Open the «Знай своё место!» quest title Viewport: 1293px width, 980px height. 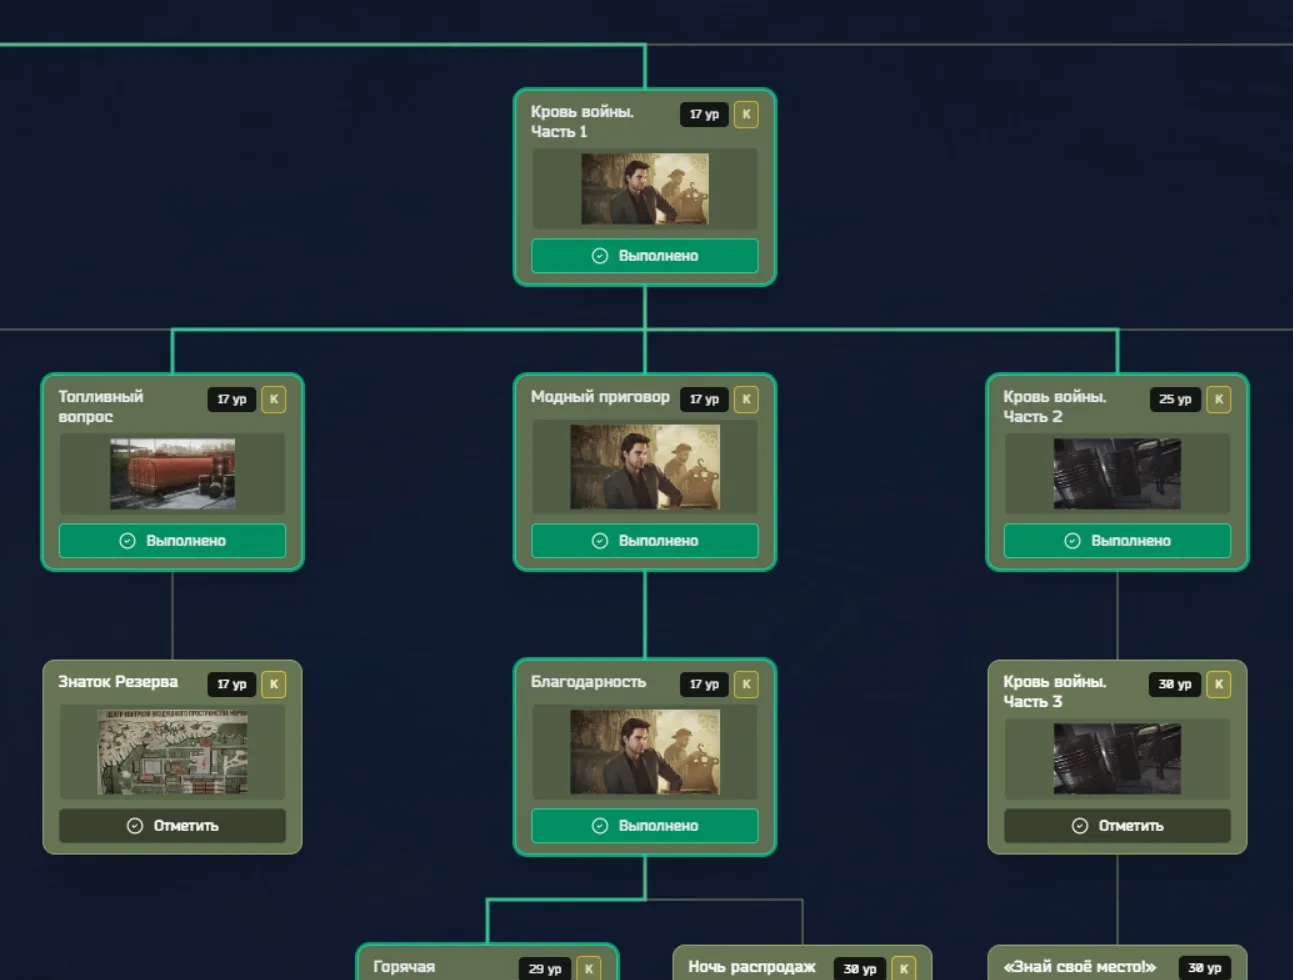1079,967
